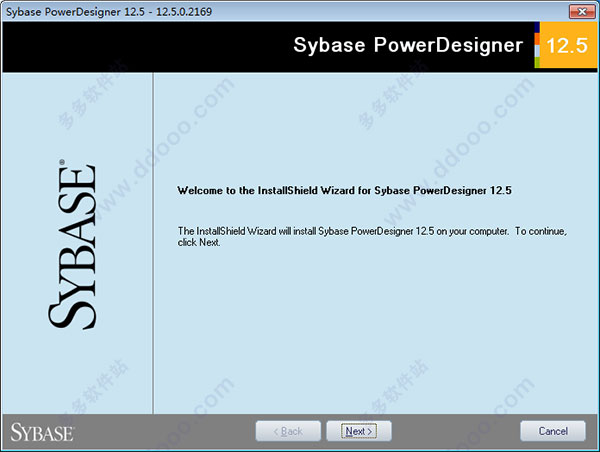This screenshot has width=600, height=452.
Task: Click the disabled Back button
Action: click(x=288, y=431)
